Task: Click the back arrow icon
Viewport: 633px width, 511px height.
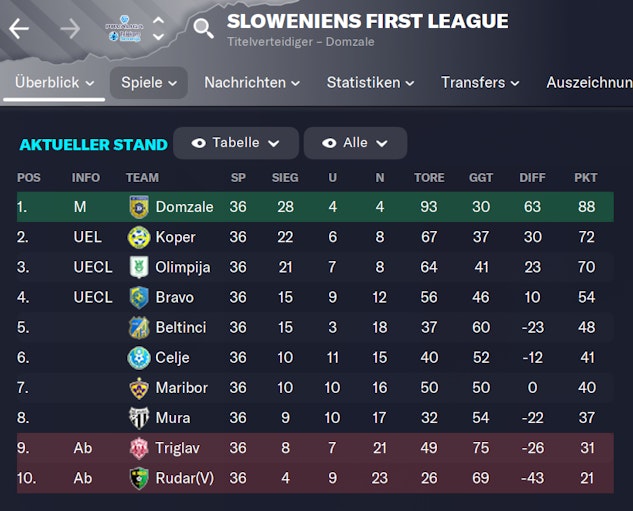Action: [x=19, y=29]
